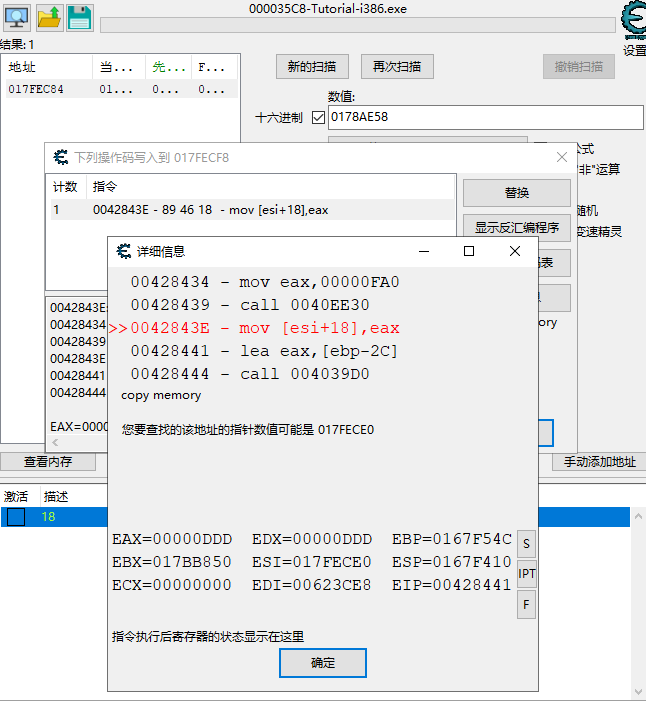The height and width of the screenshot is (701, 646).
Task: Toggle the hexadecimal checkbox
Action: [318, 118]
